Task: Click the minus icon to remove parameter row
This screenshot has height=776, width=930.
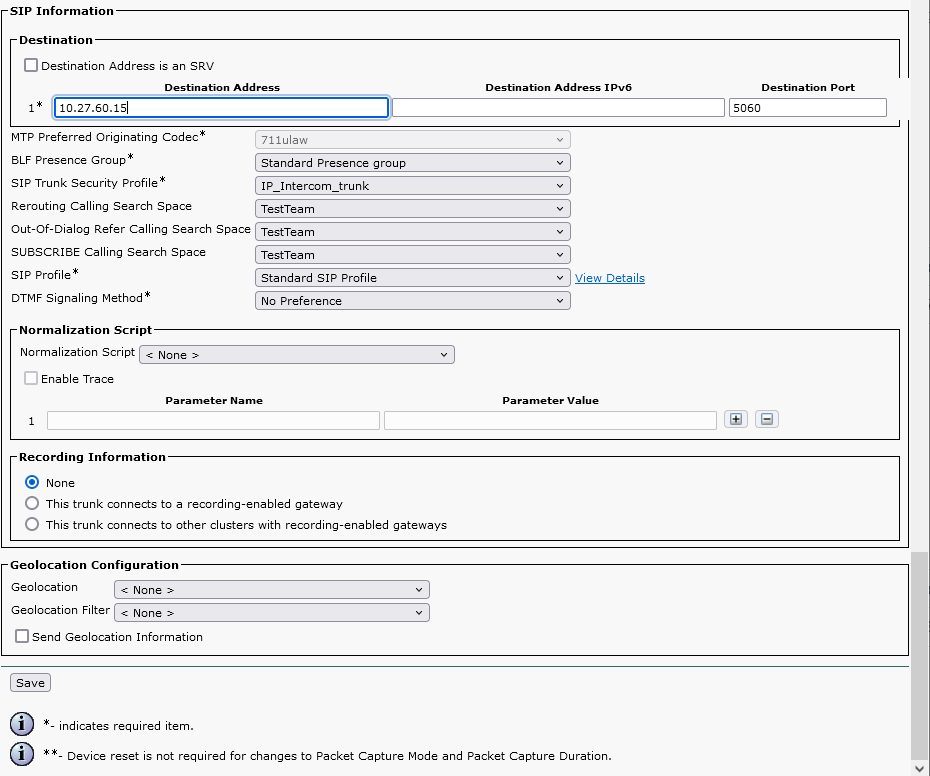Action: (x=766, y=420)
